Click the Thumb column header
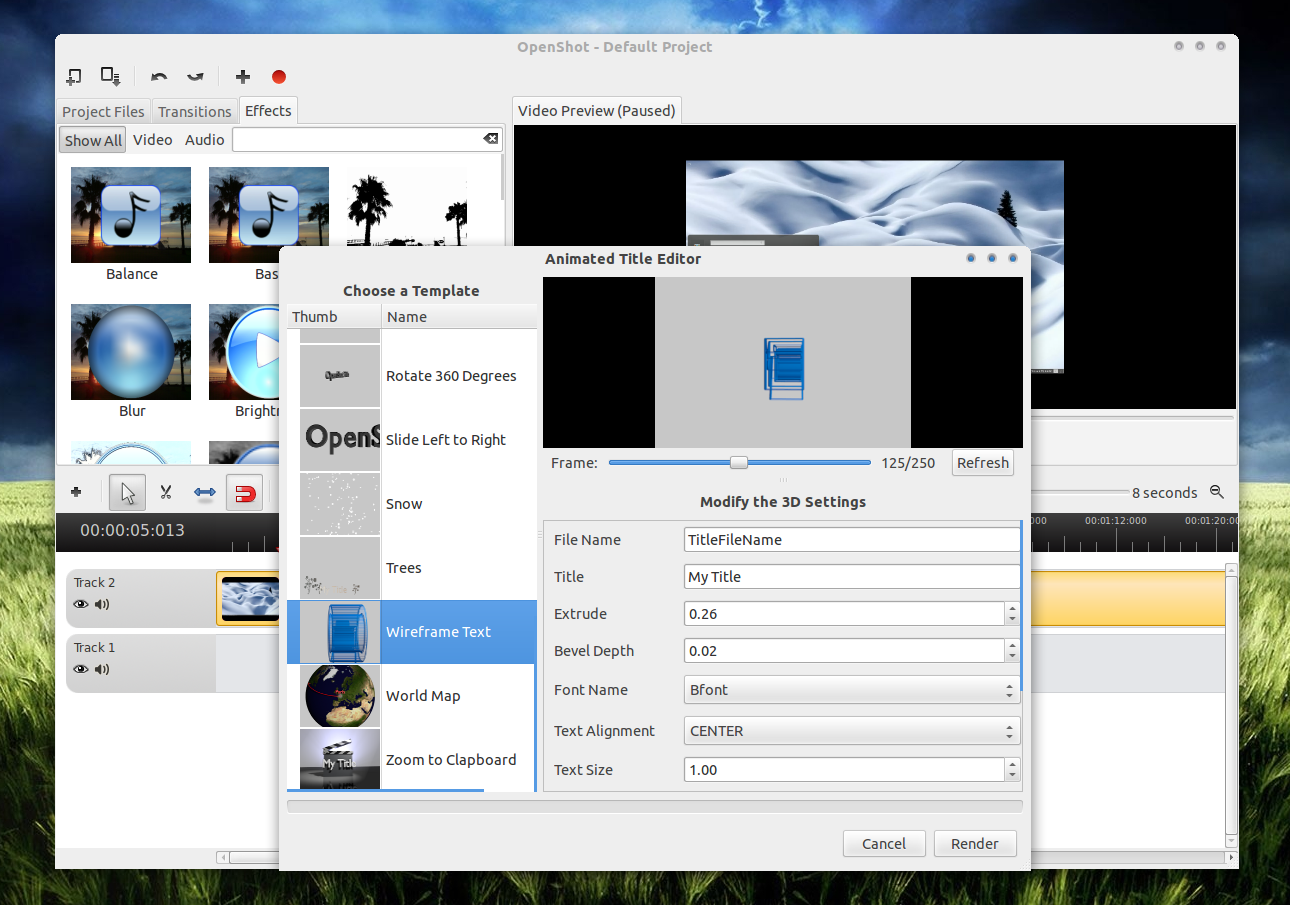Viewport: 1290px width, 905px height. click(x=334, y=317)
